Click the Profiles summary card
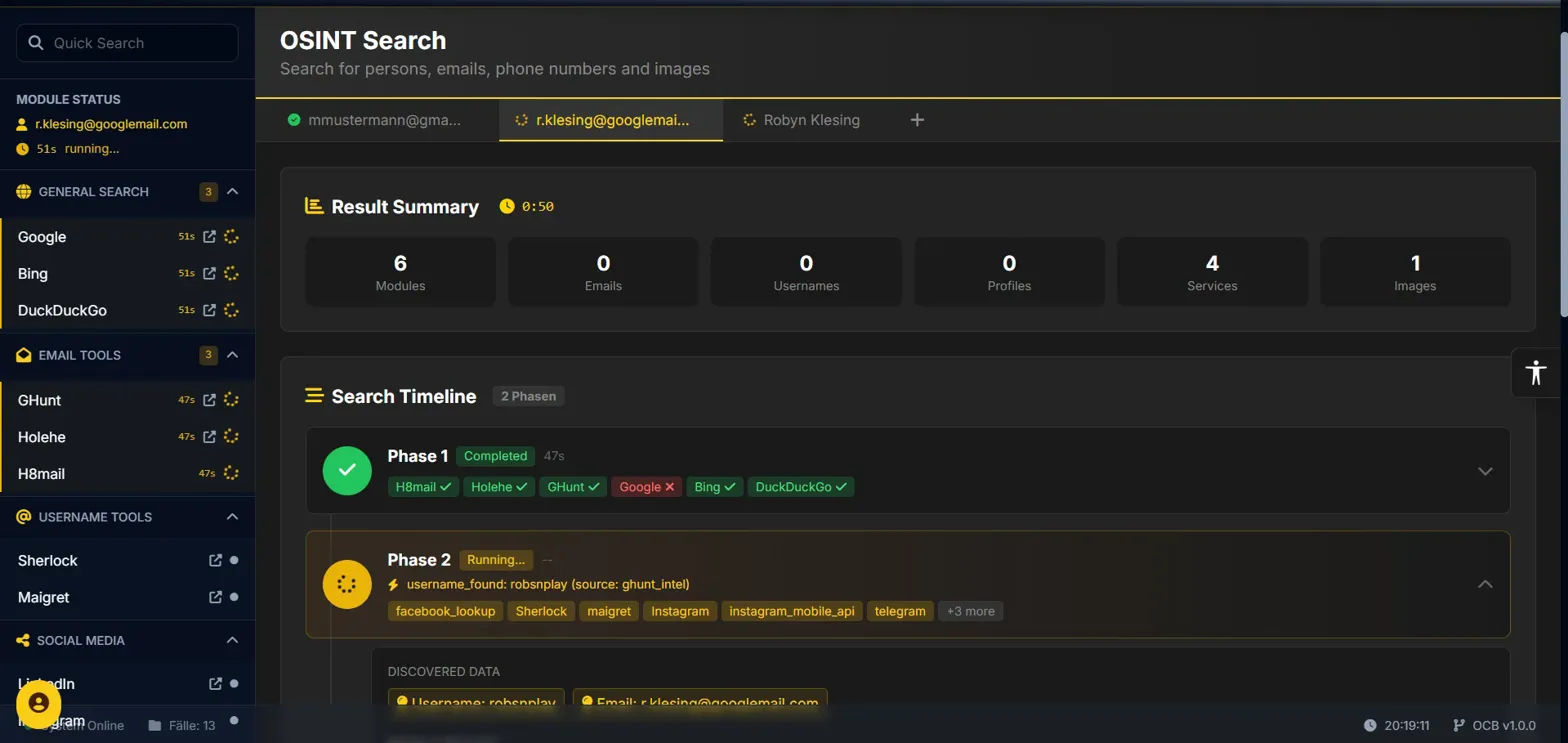Viewport: 1568px width, 743px height. [x=1009, y=272]
